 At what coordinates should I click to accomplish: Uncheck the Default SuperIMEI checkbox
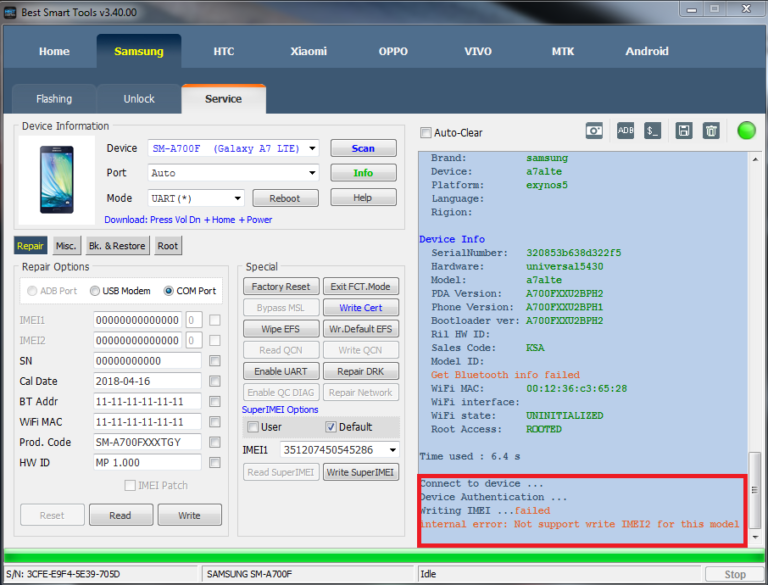pos(331,427)
